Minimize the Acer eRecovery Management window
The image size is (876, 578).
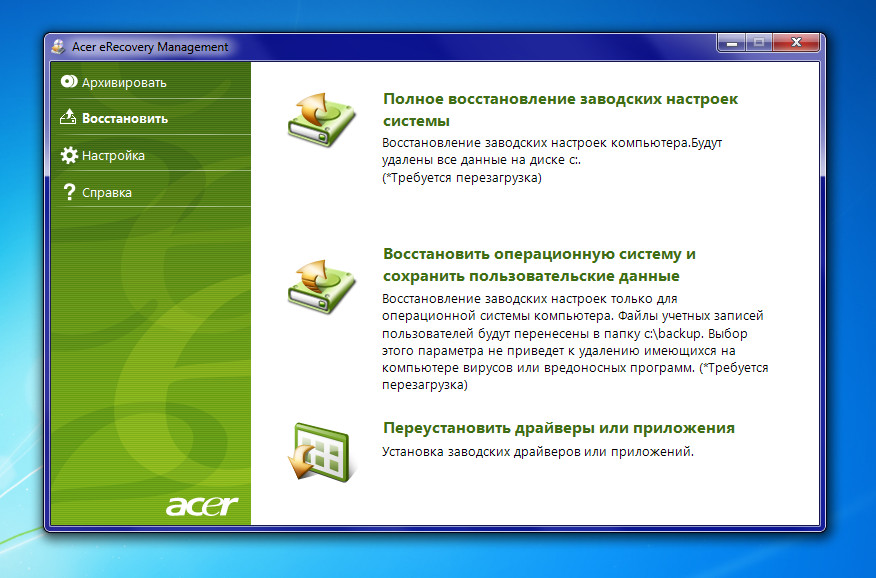tap(731, 42)
